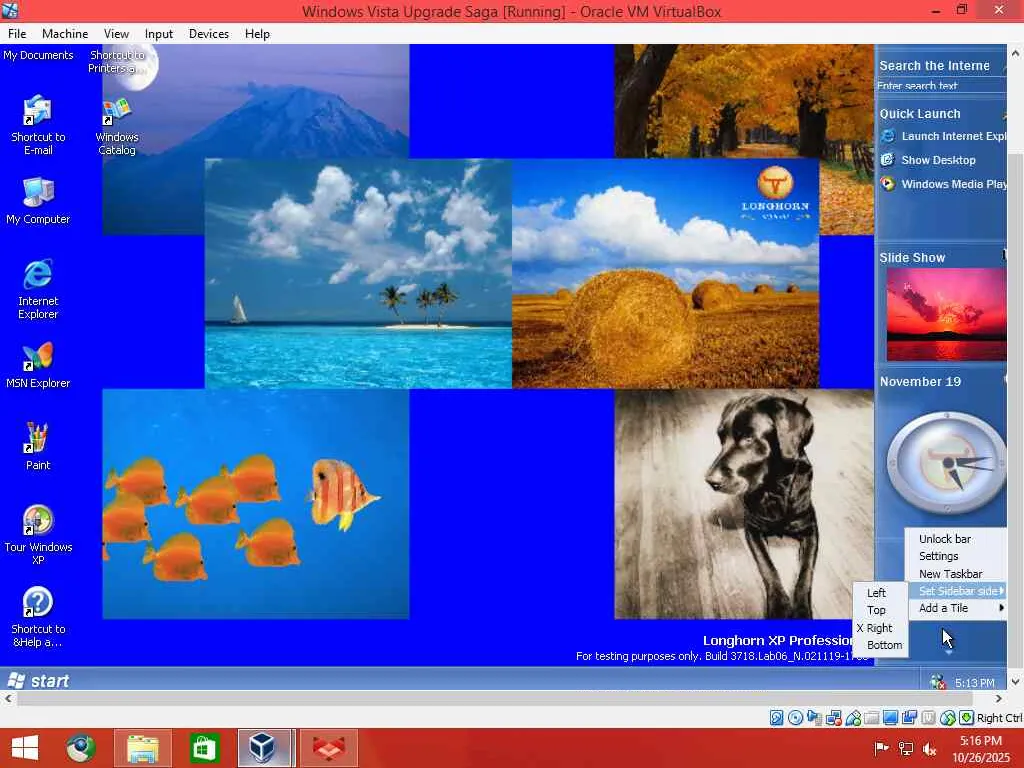Select the checked Right sidebar option
The image size is (1024, 768).
[880, 628]
